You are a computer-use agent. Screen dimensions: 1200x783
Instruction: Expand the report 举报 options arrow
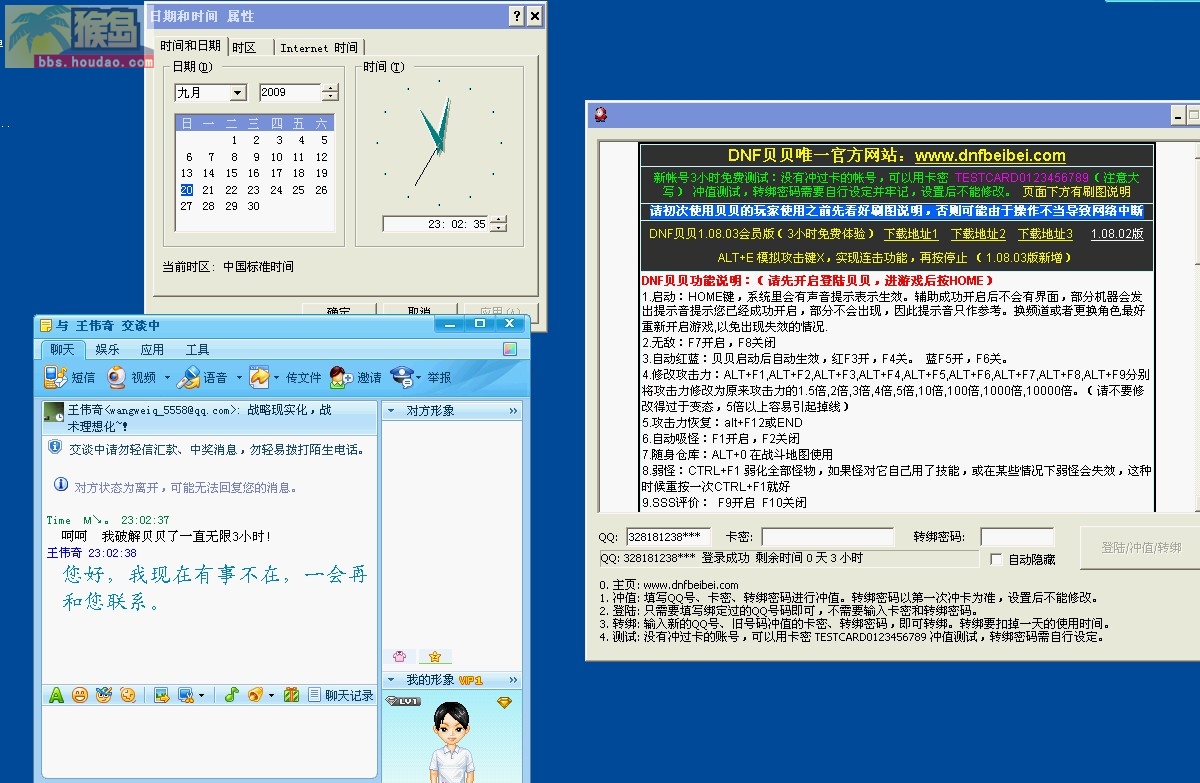(420, 378)
